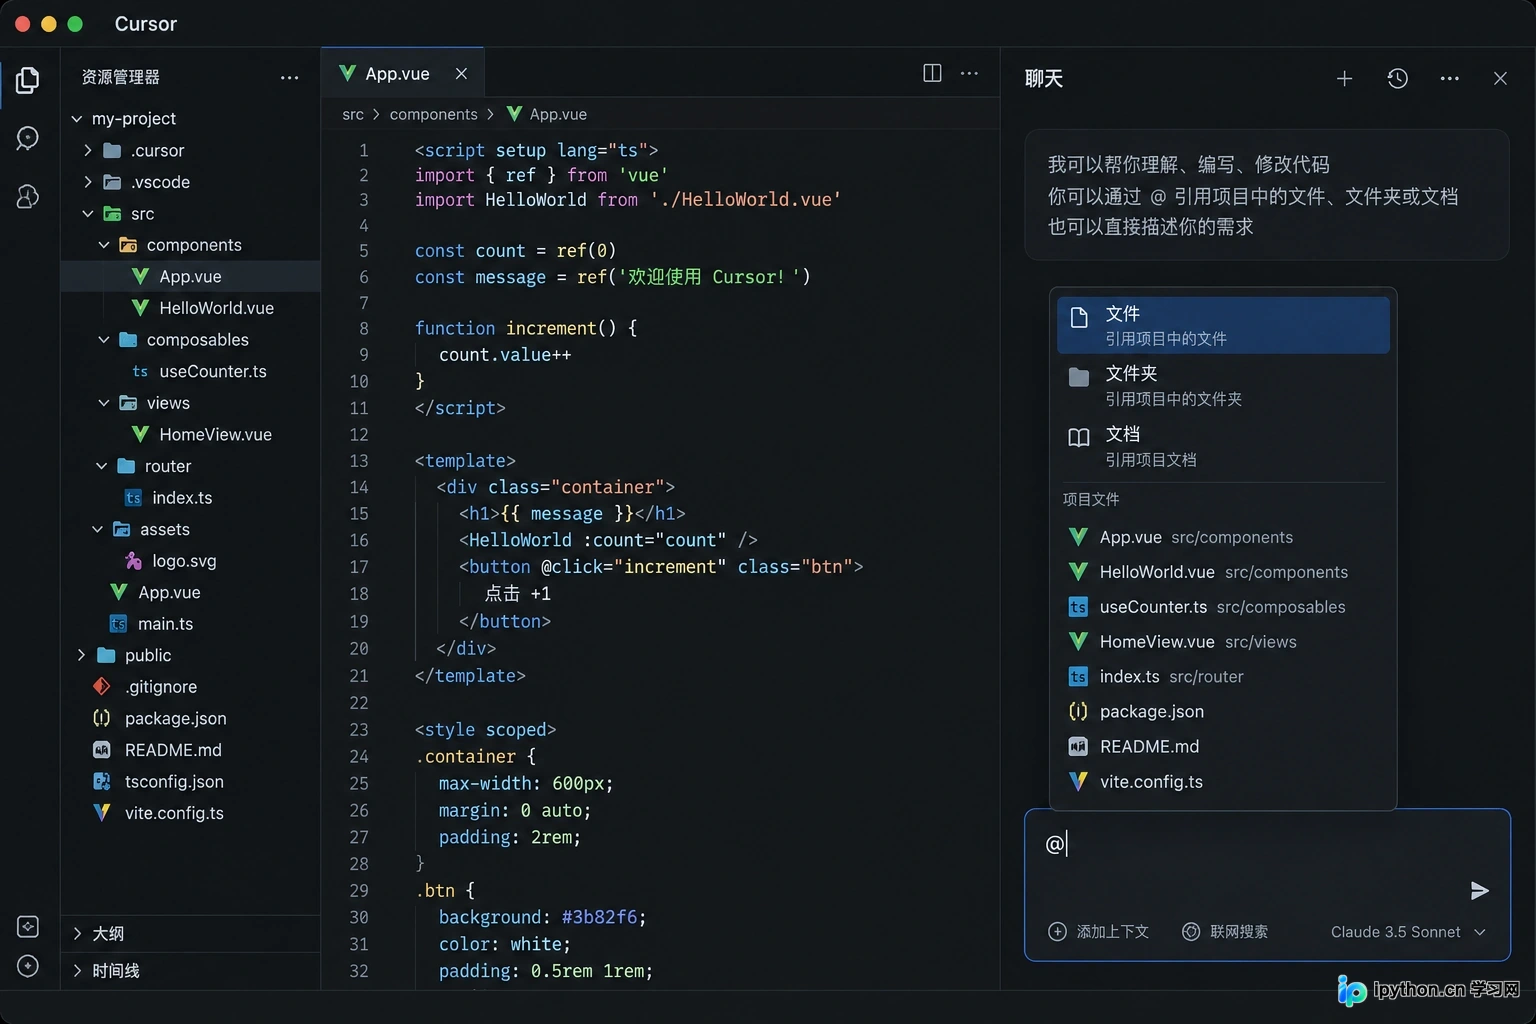Show chat history clock icon
The image size is (1536, 1024).
click(1397, 78)
